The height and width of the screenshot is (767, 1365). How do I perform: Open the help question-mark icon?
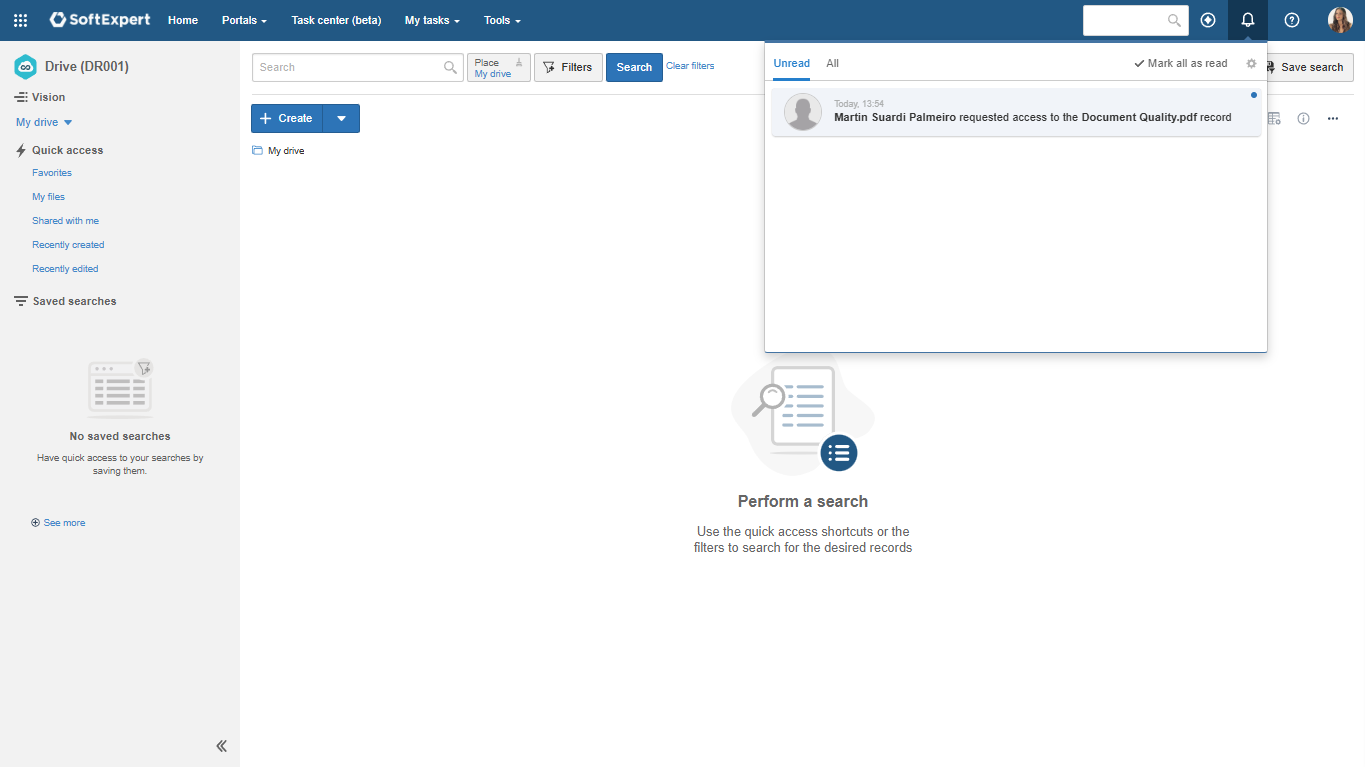tap(1291, 20)
